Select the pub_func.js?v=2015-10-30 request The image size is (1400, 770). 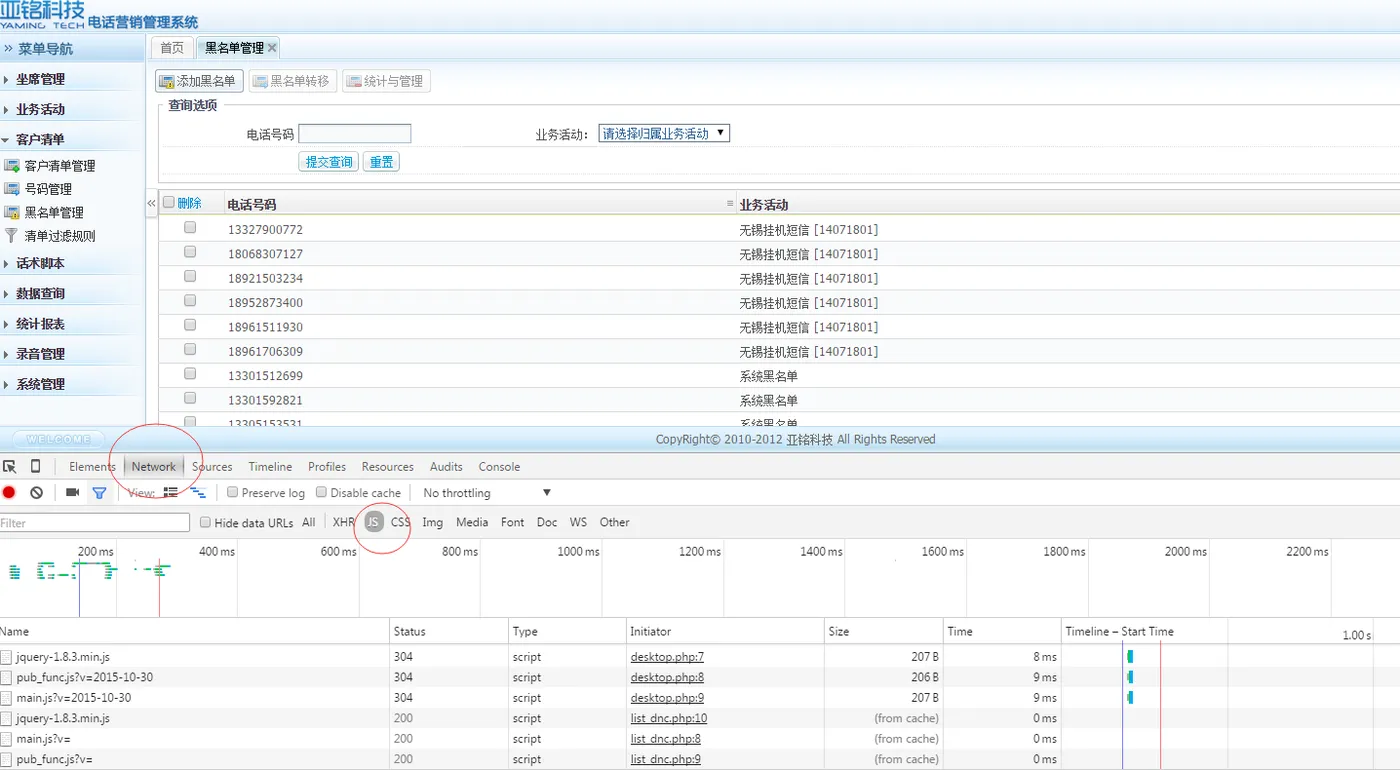pyautogui.click(x=85, y=677)
